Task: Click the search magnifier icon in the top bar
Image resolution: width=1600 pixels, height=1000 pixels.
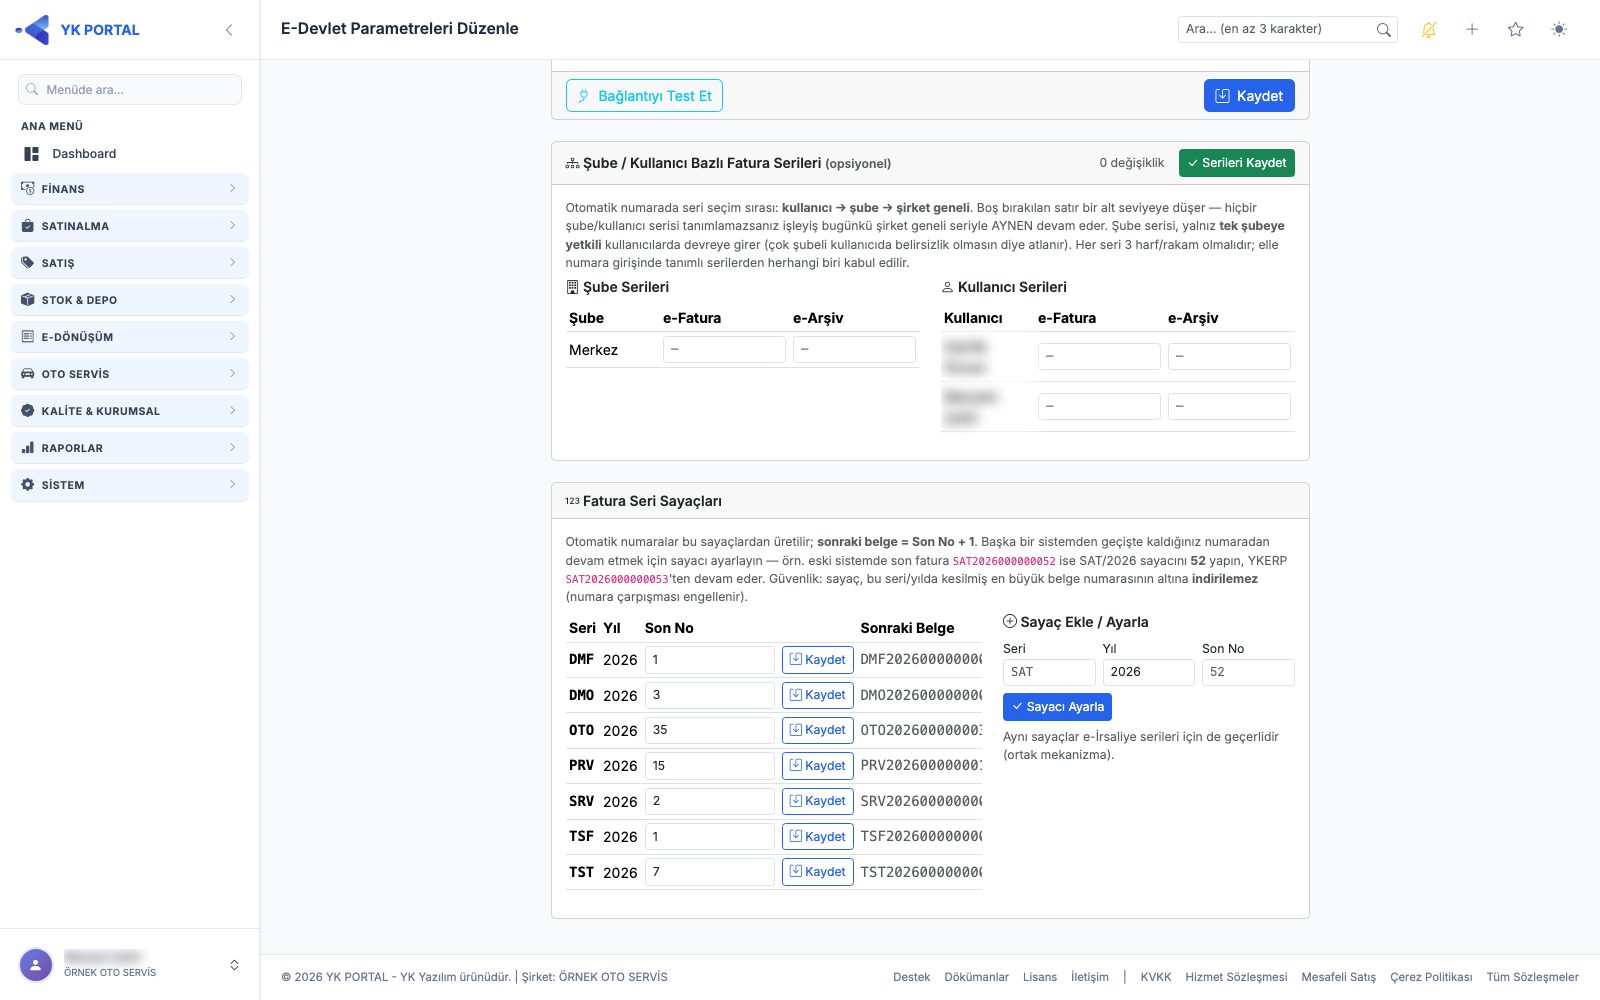Action: click(1383, 30)
